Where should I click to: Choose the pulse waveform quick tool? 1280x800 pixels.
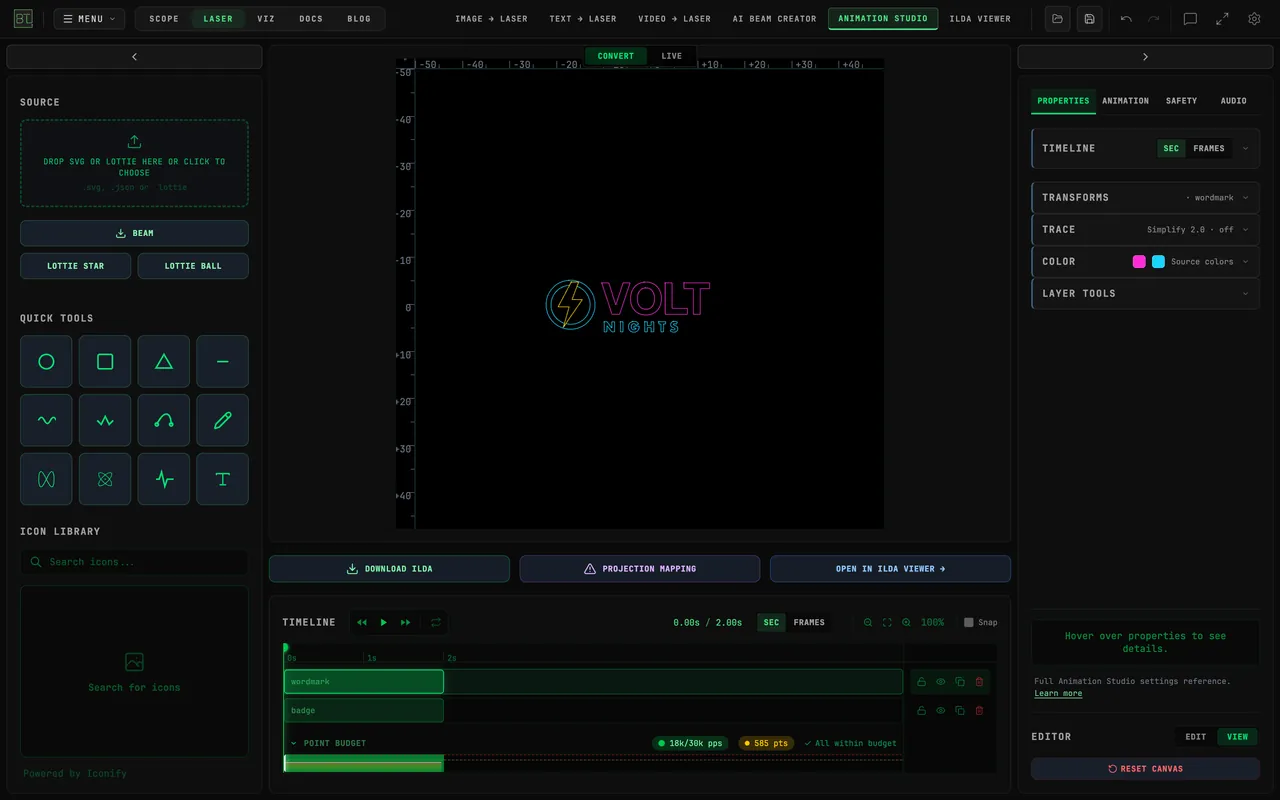(x=164, y=480)
